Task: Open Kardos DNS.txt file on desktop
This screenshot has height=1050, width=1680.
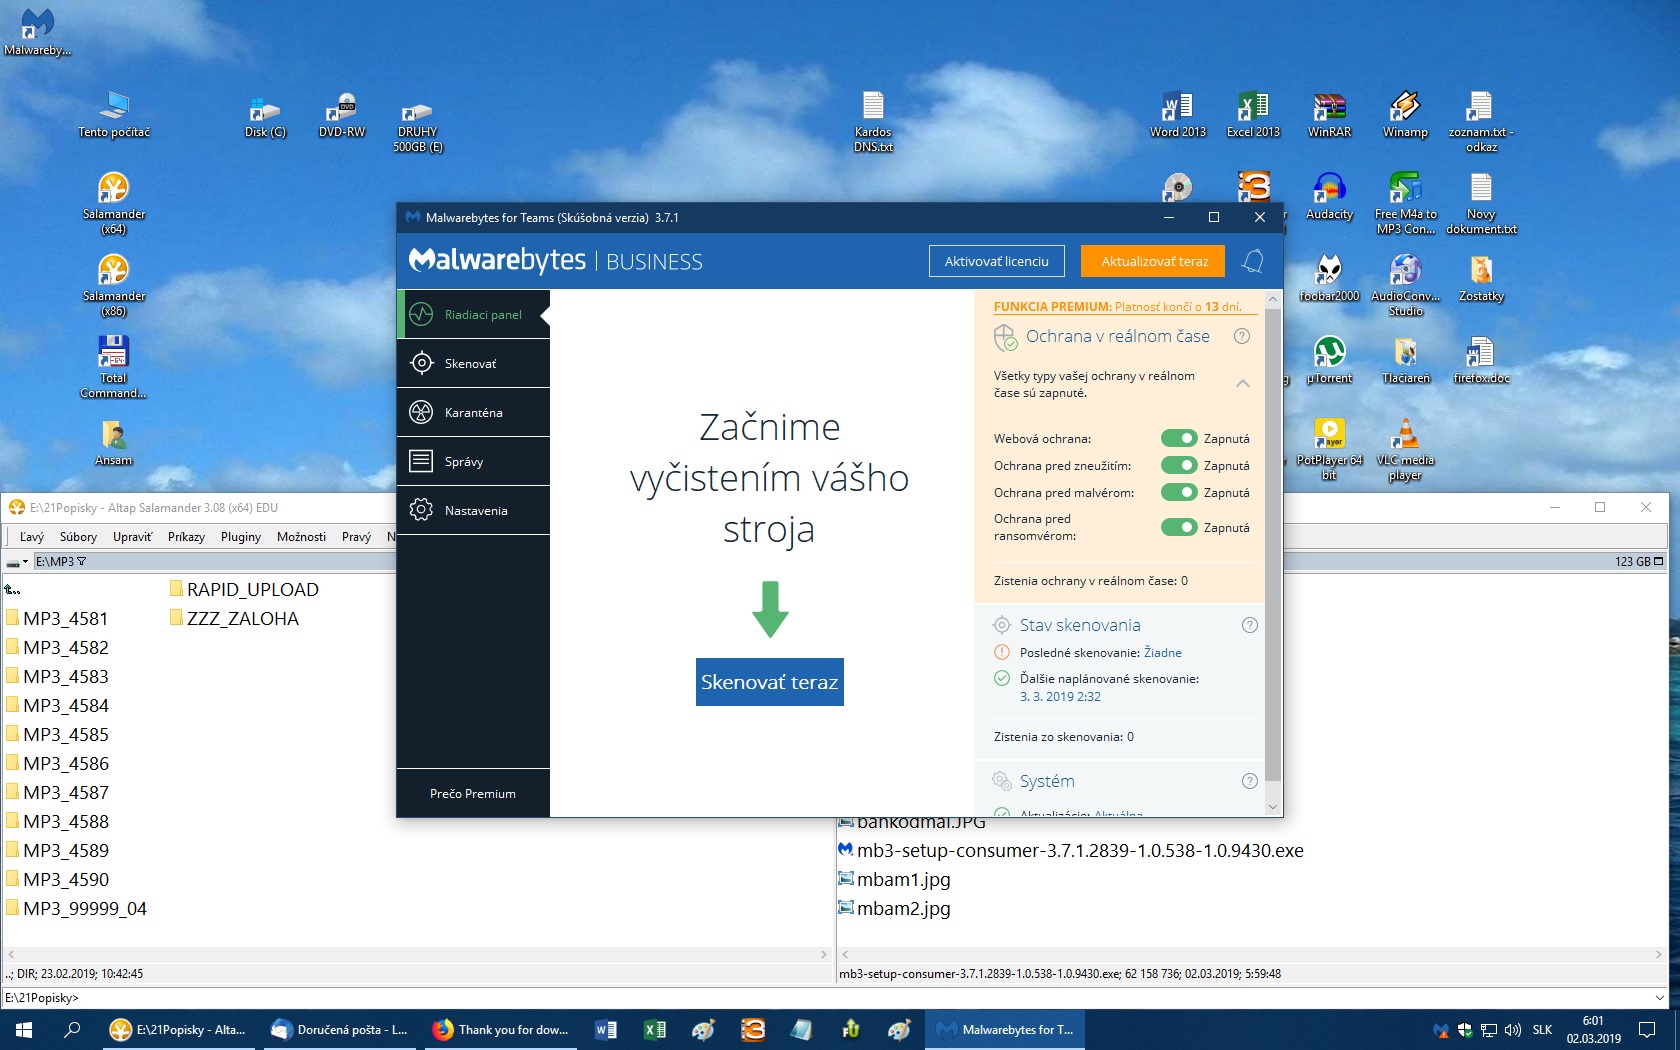Action: 873,121
